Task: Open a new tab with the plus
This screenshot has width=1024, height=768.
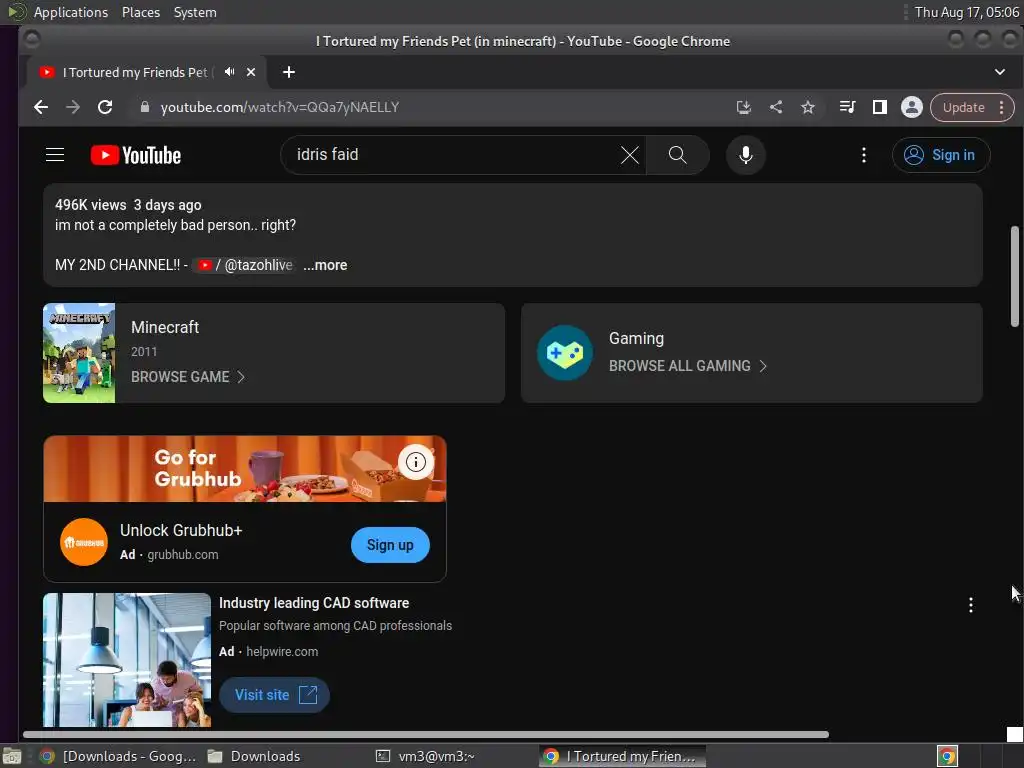Action: click(289, 72)
